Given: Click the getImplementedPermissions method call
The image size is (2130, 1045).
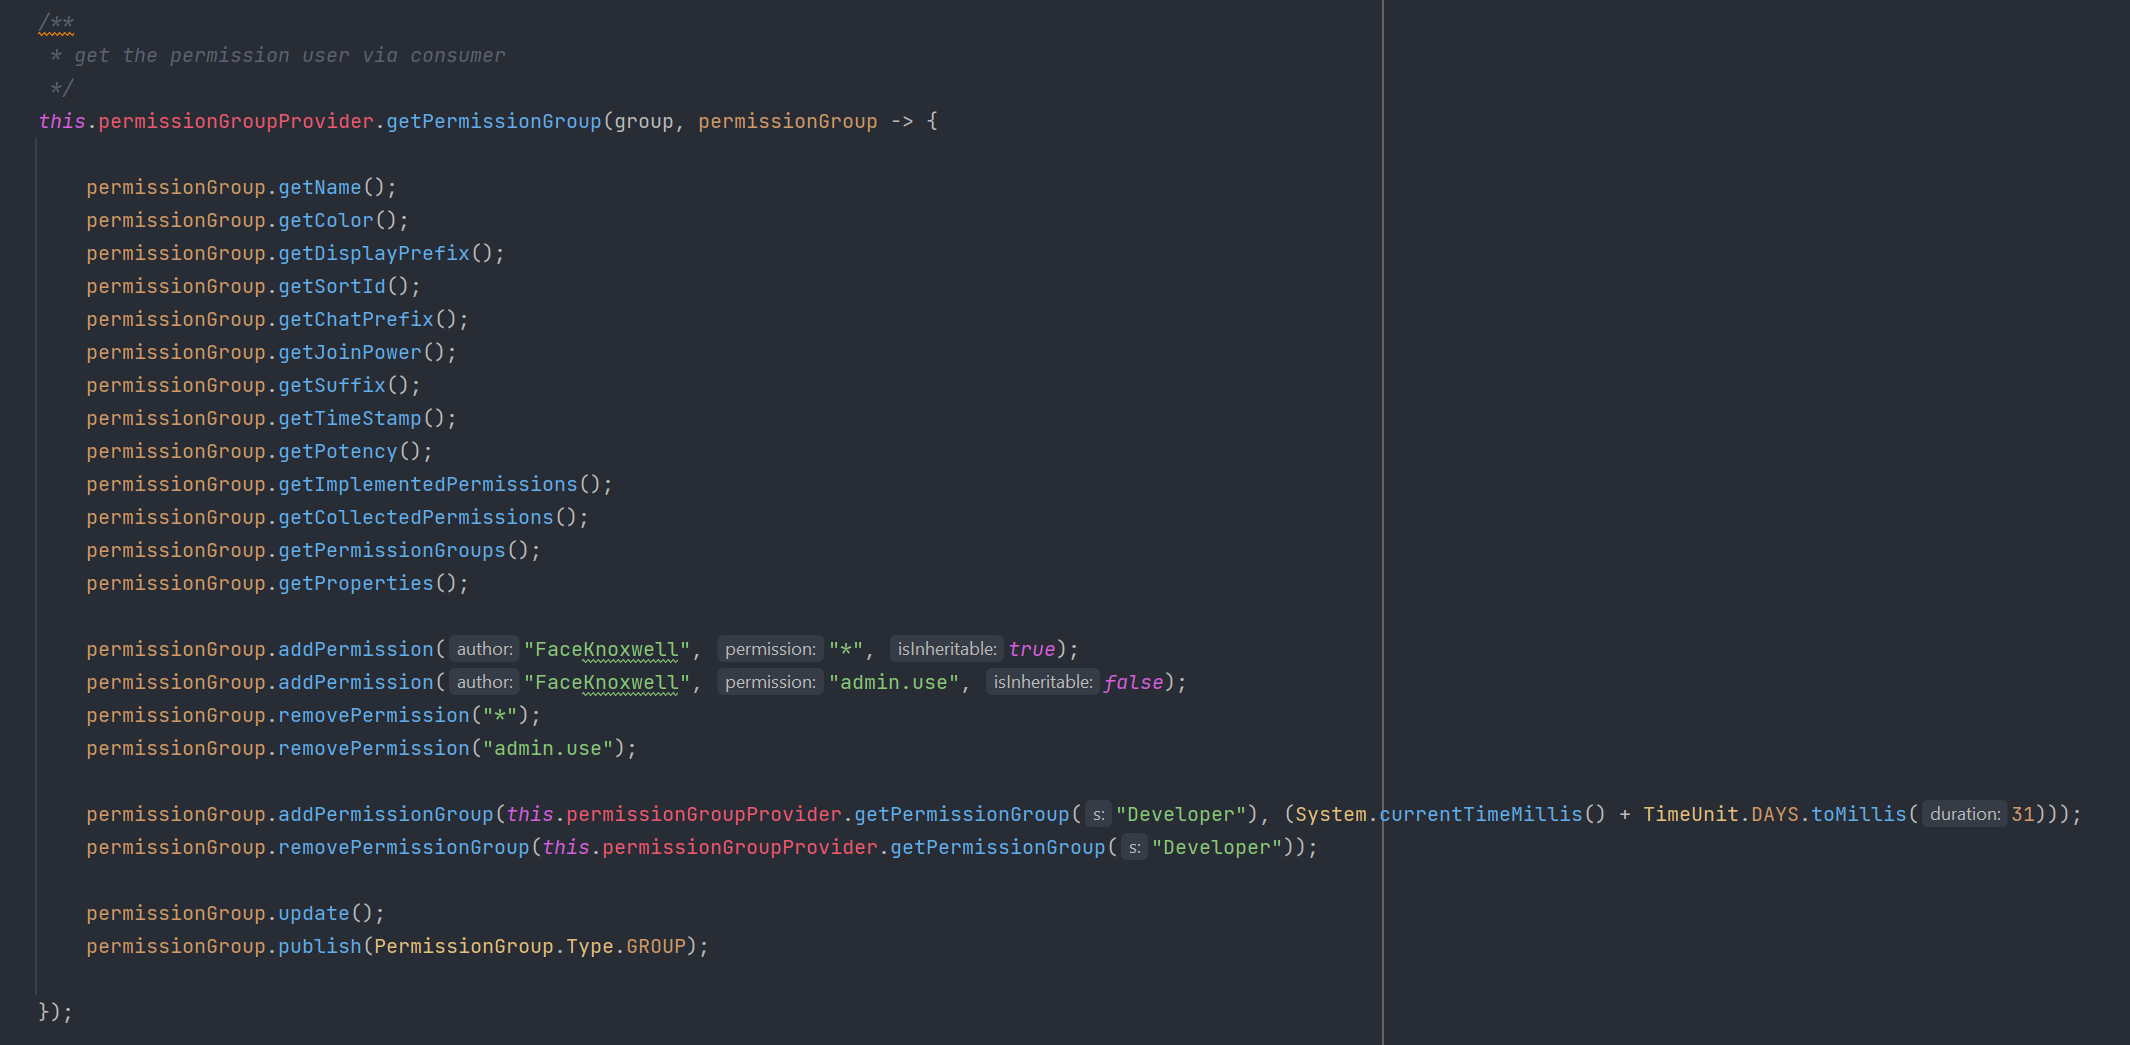Looking at the screenshot, I should [x=428, y=484].
